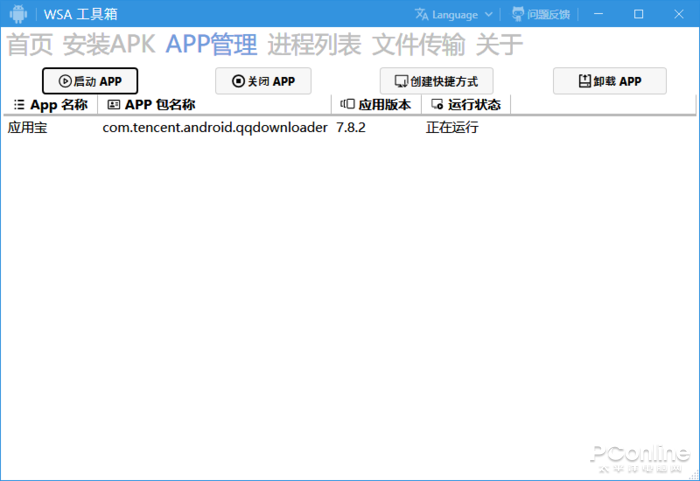
Task: Click status cell 正在运行
Action: tap(452, 128)
